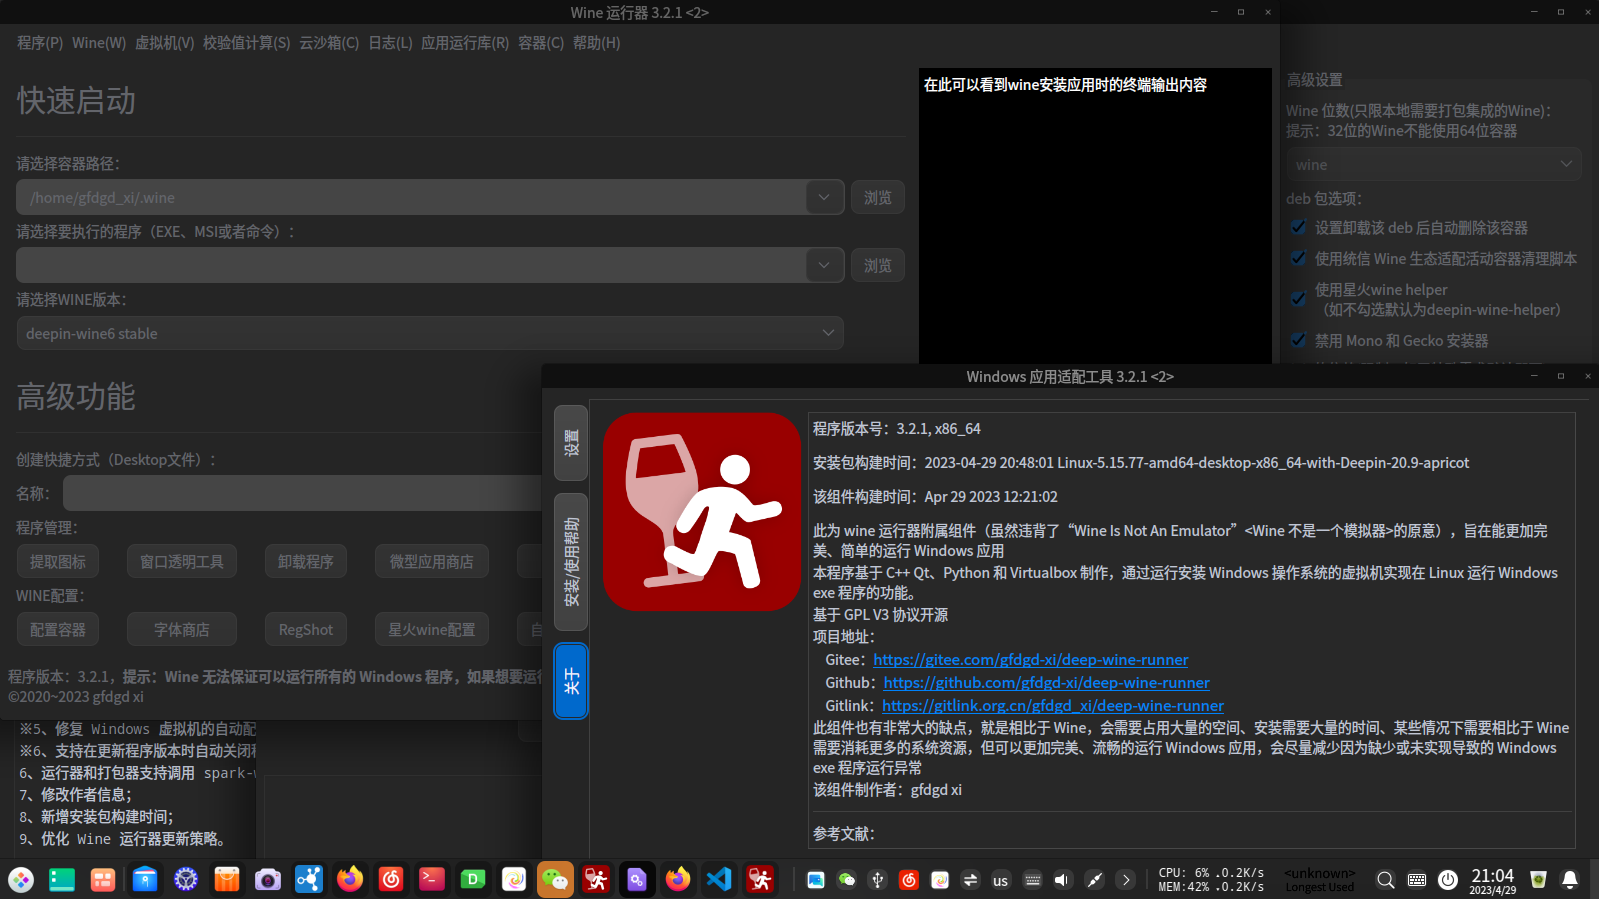Screen dimensions: 1599x899
Task: Select the 关于 vertical tab
Action: pyautogui.click(x=571, y=681)
